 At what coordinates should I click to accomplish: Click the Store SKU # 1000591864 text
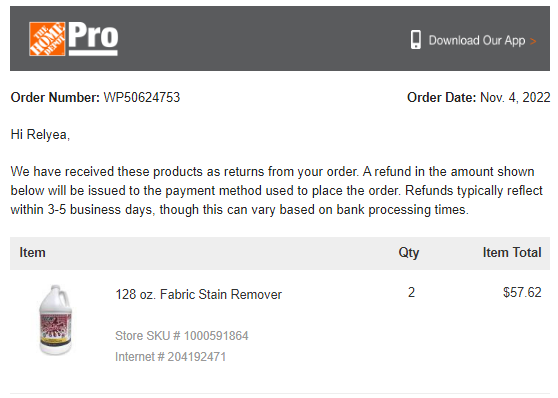click(182, 336)
